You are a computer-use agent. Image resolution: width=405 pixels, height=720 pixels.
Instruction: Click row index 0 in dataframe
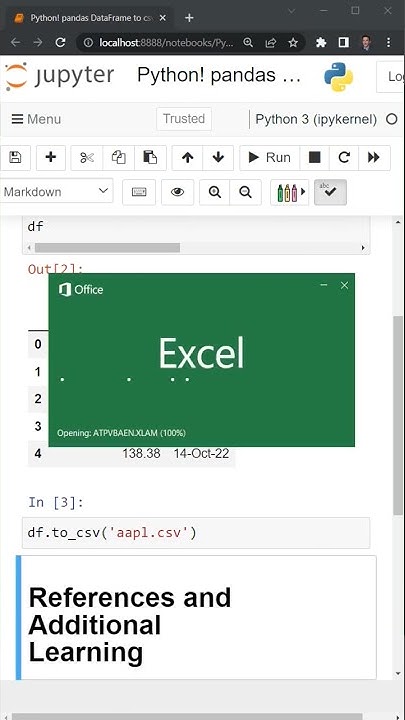(38, 344)
